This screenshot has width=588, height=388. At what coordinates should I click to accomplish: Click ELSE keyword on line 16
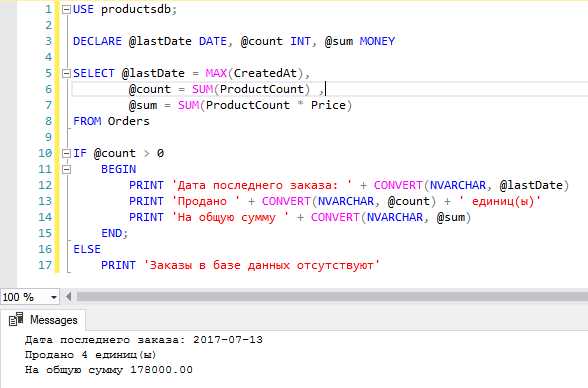[87, 249]
